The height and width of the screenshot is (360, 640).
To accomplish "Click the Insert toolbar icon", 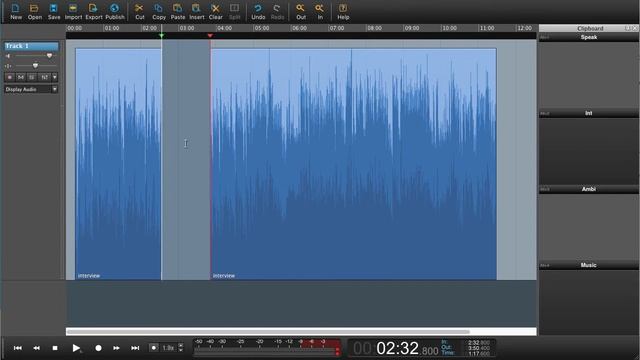I will (196, 11).
